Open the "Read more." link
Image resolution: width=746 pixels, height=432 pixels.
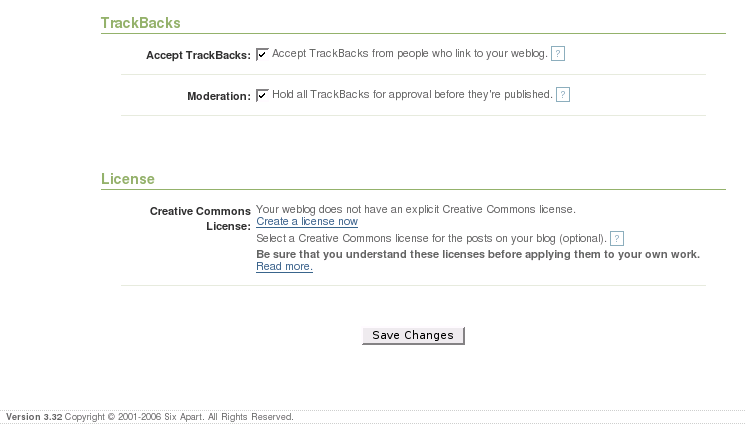[285, 266]
